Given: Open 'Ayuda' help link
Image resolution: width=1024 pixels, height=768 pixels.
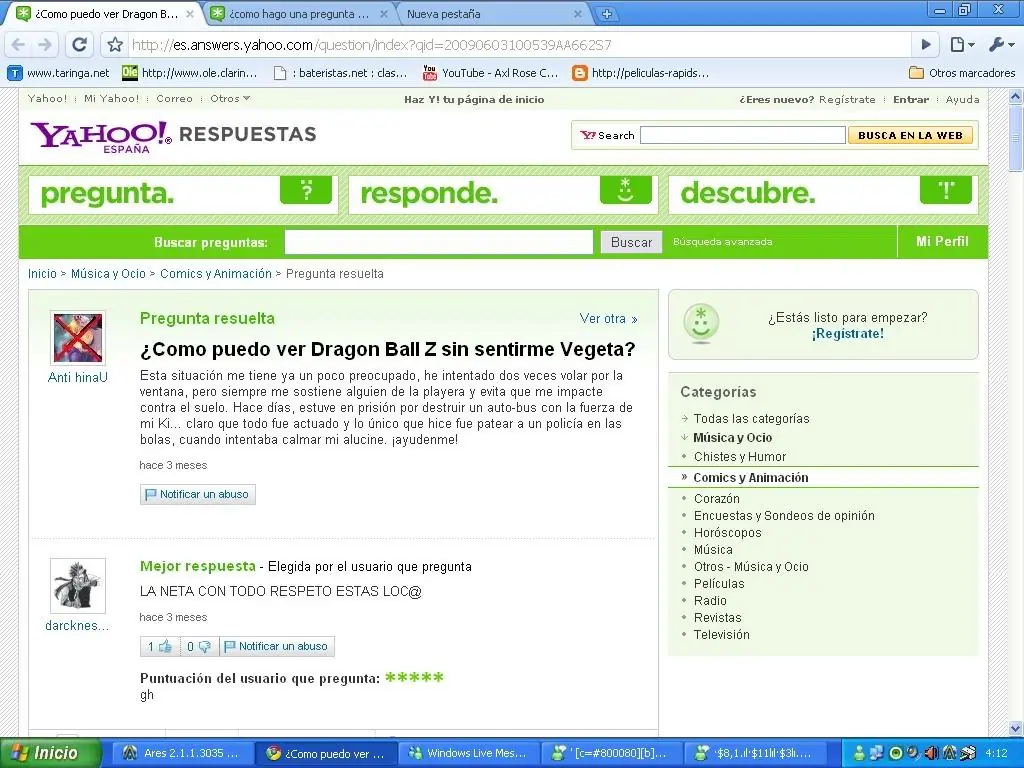Looking at the screenshot, I should [963, 99].
